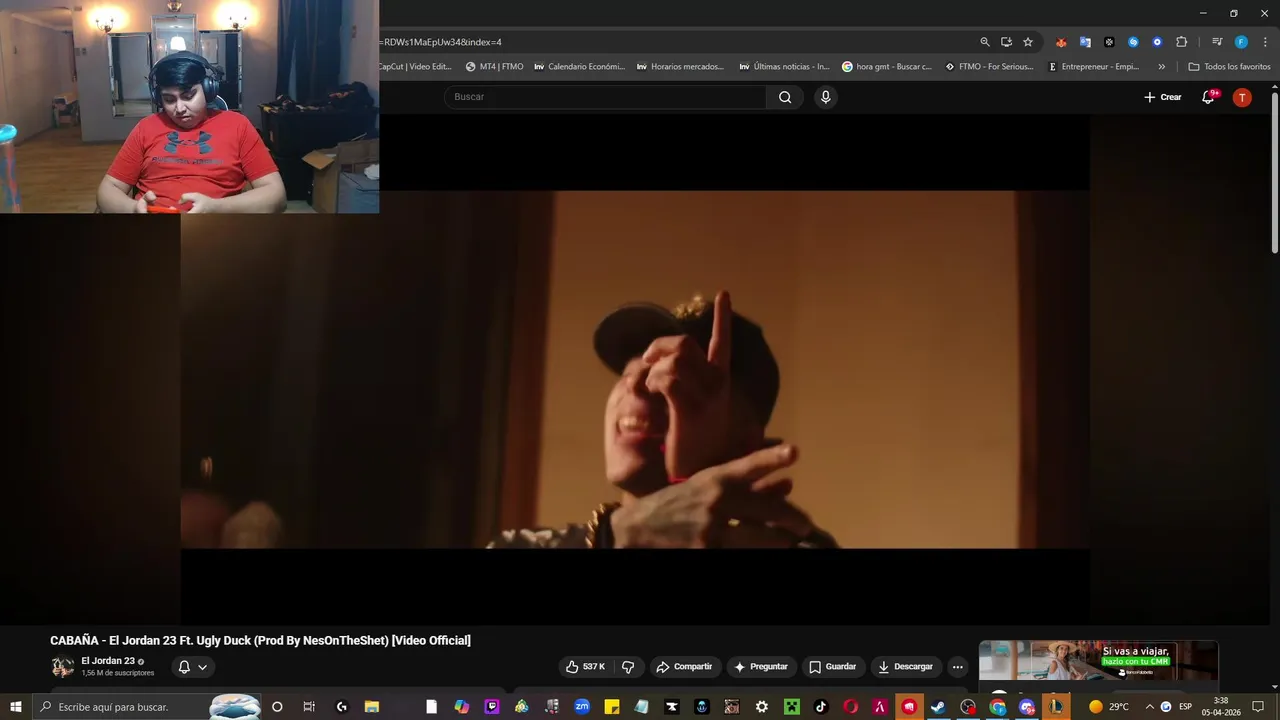Screen dimensions: 1280x720
Task: Open the Windows notification center icon
Action: tap(1258, 707)
